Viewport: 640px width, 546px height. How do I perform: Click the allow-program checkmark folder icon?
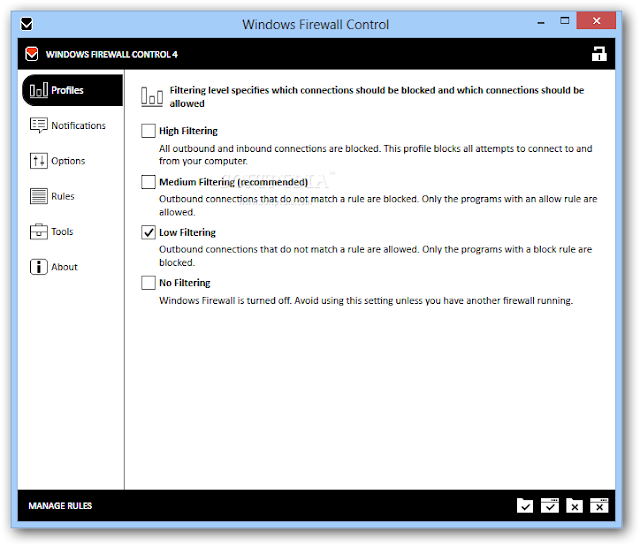click(525, 506)
